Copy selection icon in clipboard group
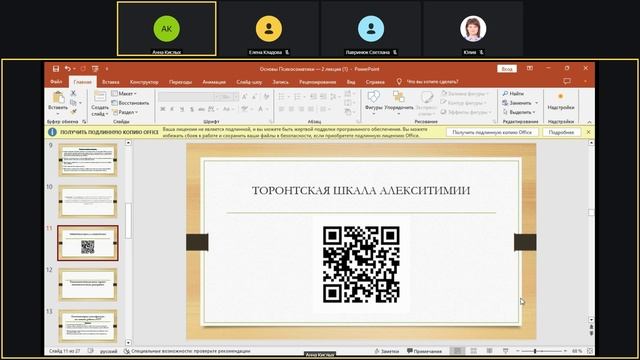 pyautogui.click(x=73, y=102)
